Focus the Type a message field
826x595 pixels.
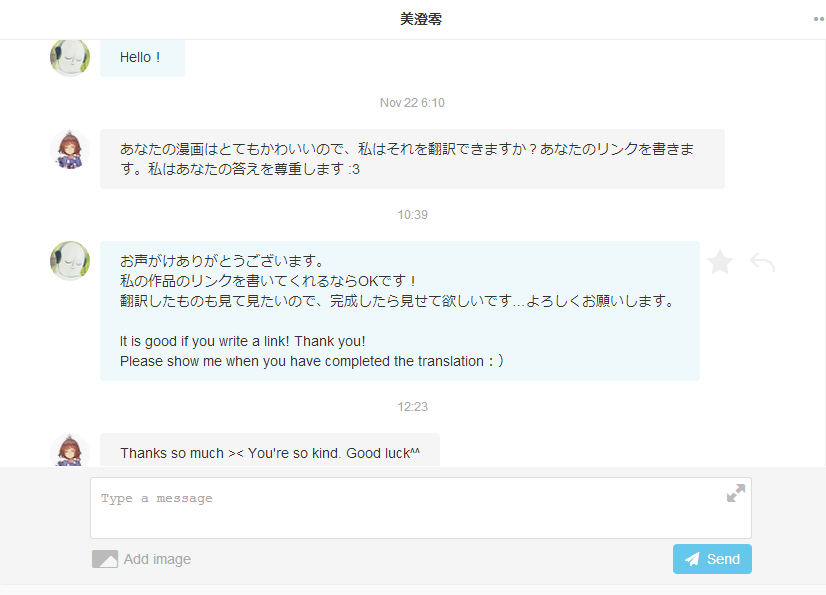420,508
